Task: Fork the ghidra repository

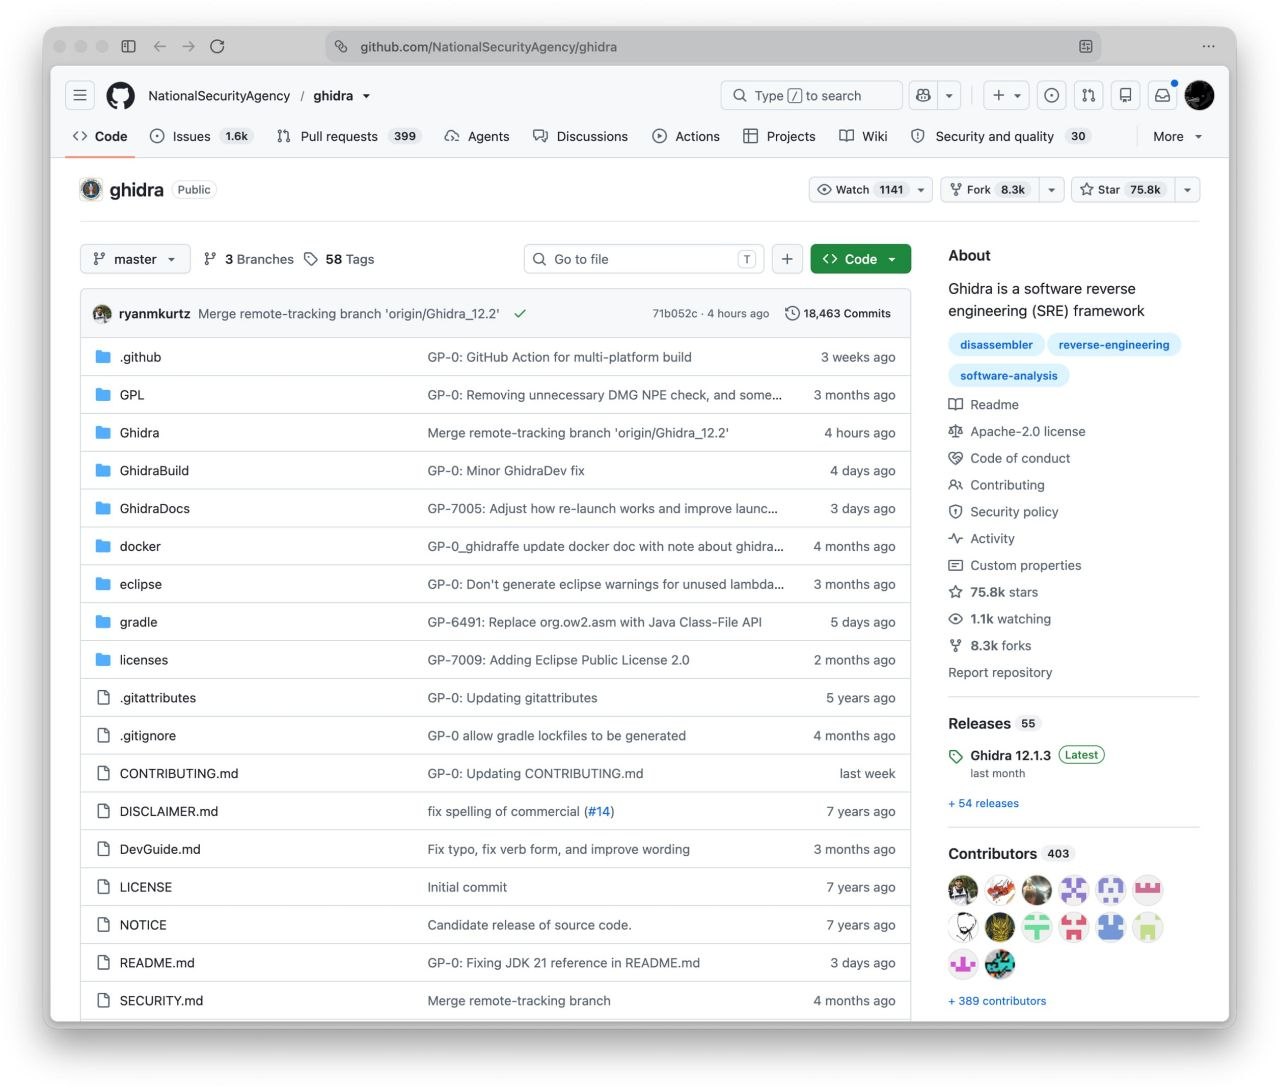Action: (x=988, y=190)
